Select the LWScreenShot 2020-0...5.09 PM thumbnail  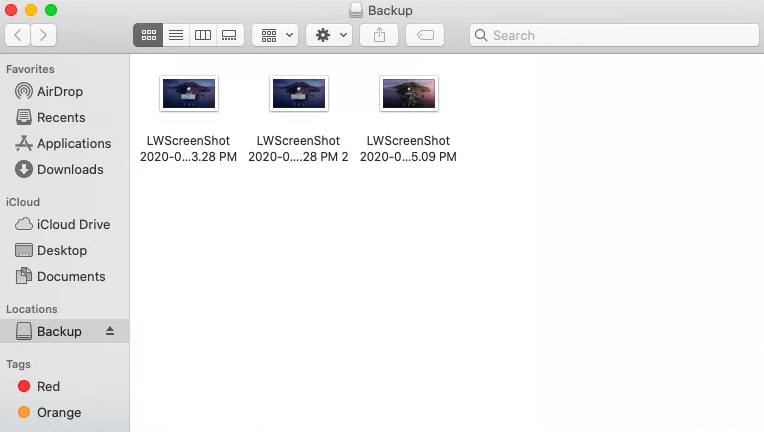coord(409,94)
